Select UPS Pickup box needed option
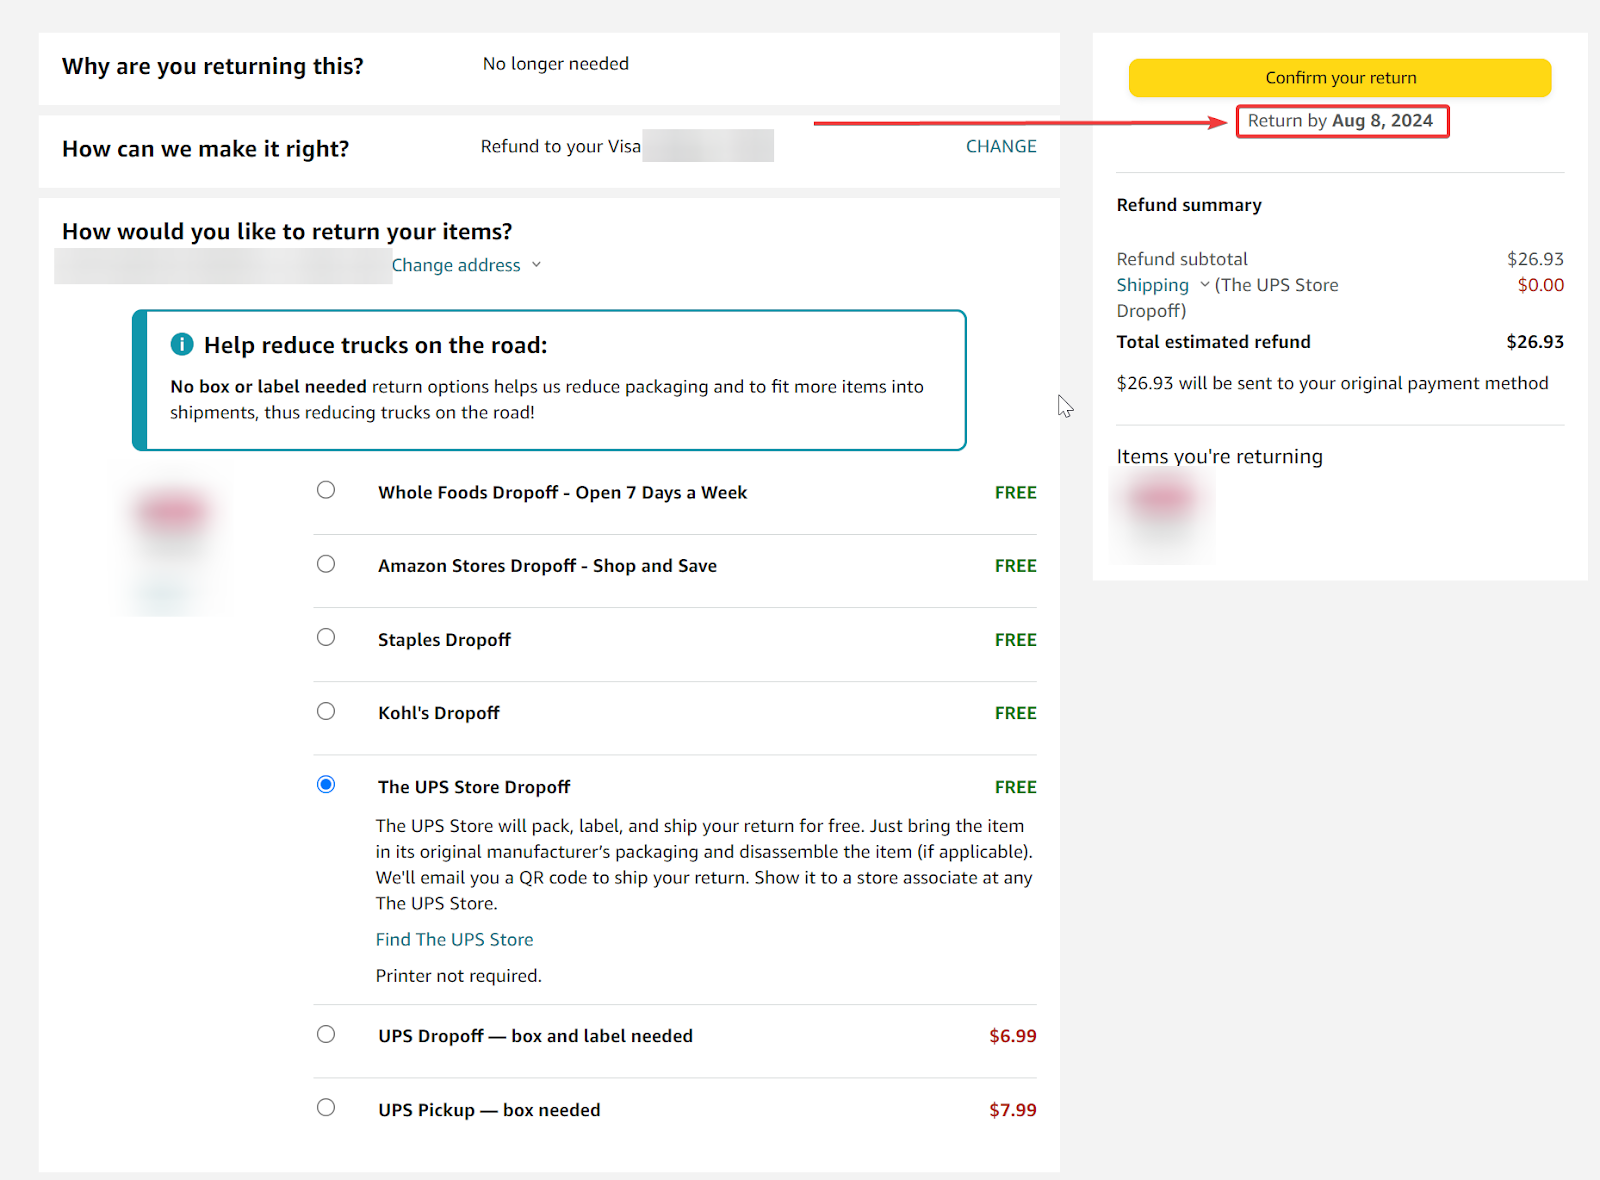Screen dimensions: 1600x1180 (326, 1108)
